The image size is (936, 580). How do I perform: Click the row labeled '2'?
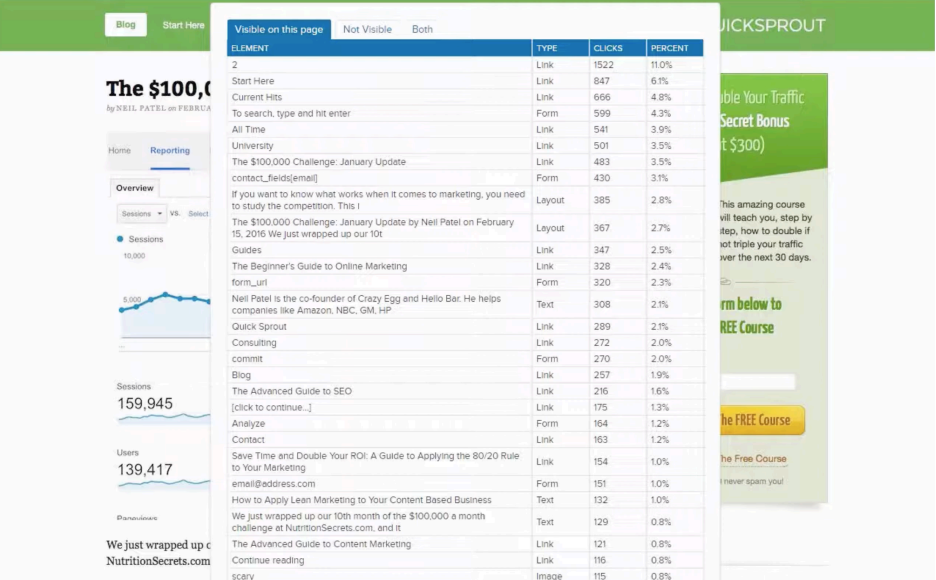[x=465, y=64]
